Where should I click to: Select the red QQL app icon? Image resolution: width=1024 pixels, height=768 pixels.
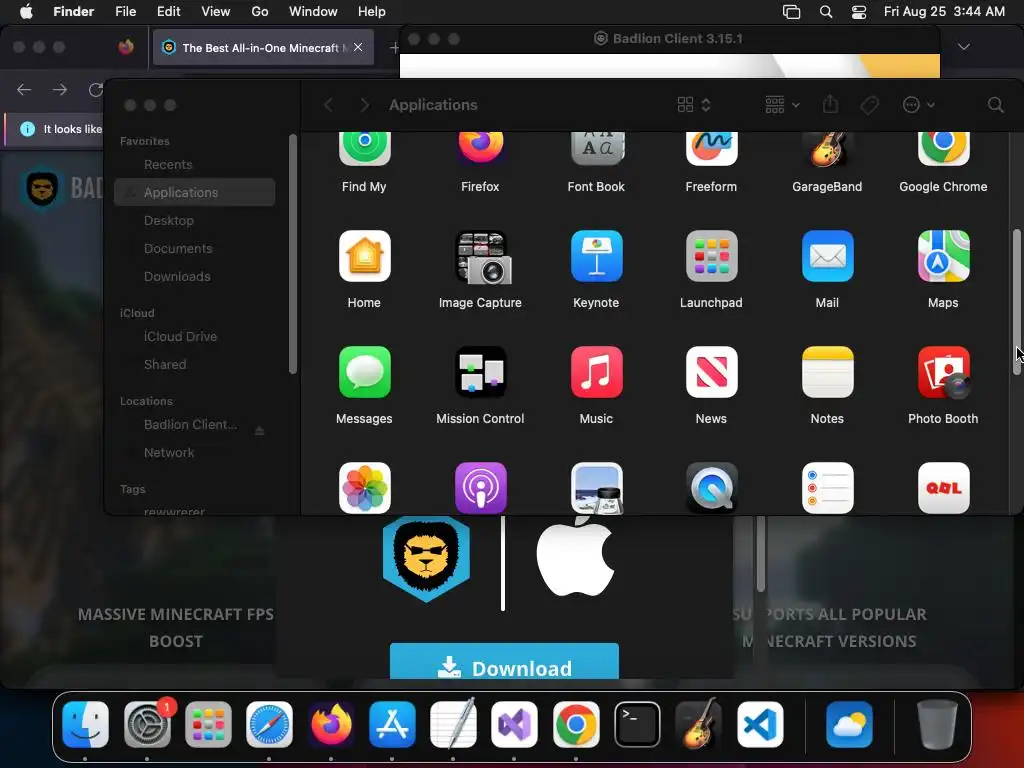pos(944,488)
